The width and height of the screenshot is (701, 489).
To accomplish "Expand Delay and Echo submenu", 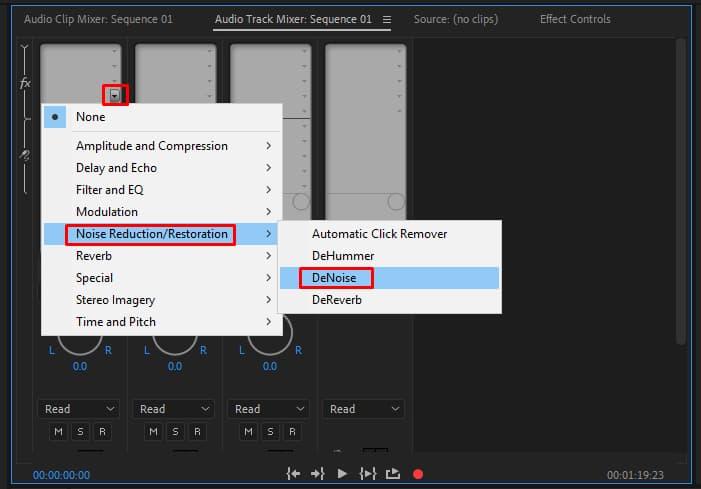I will coord(162,168).
